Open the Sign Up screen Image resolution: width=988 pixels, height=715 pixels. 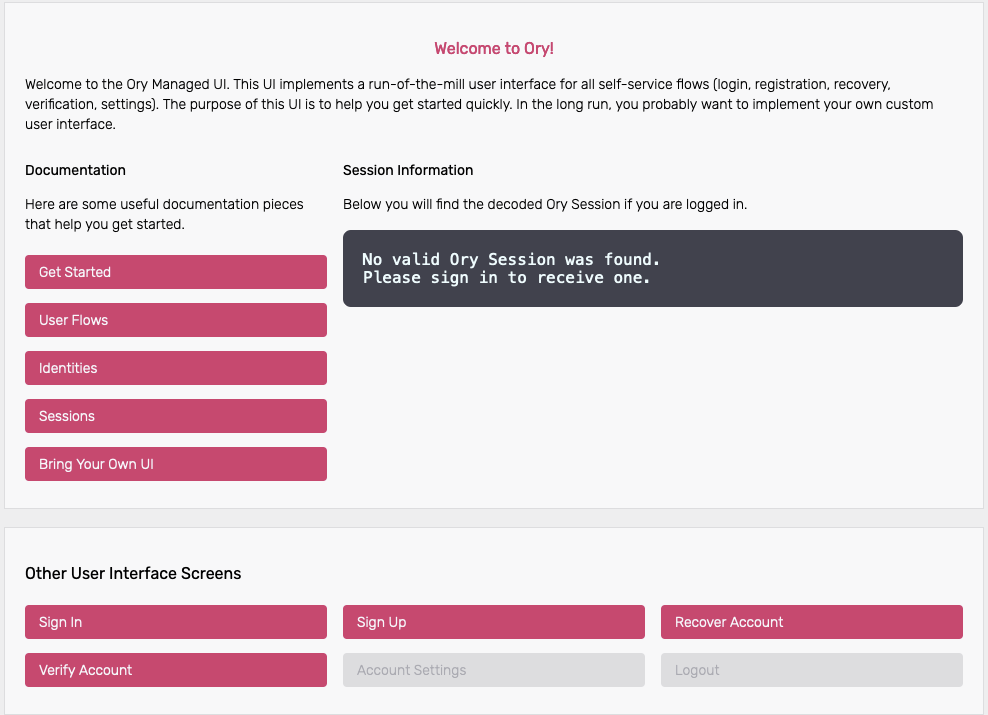pyautogui.click(x=493, y=621)
